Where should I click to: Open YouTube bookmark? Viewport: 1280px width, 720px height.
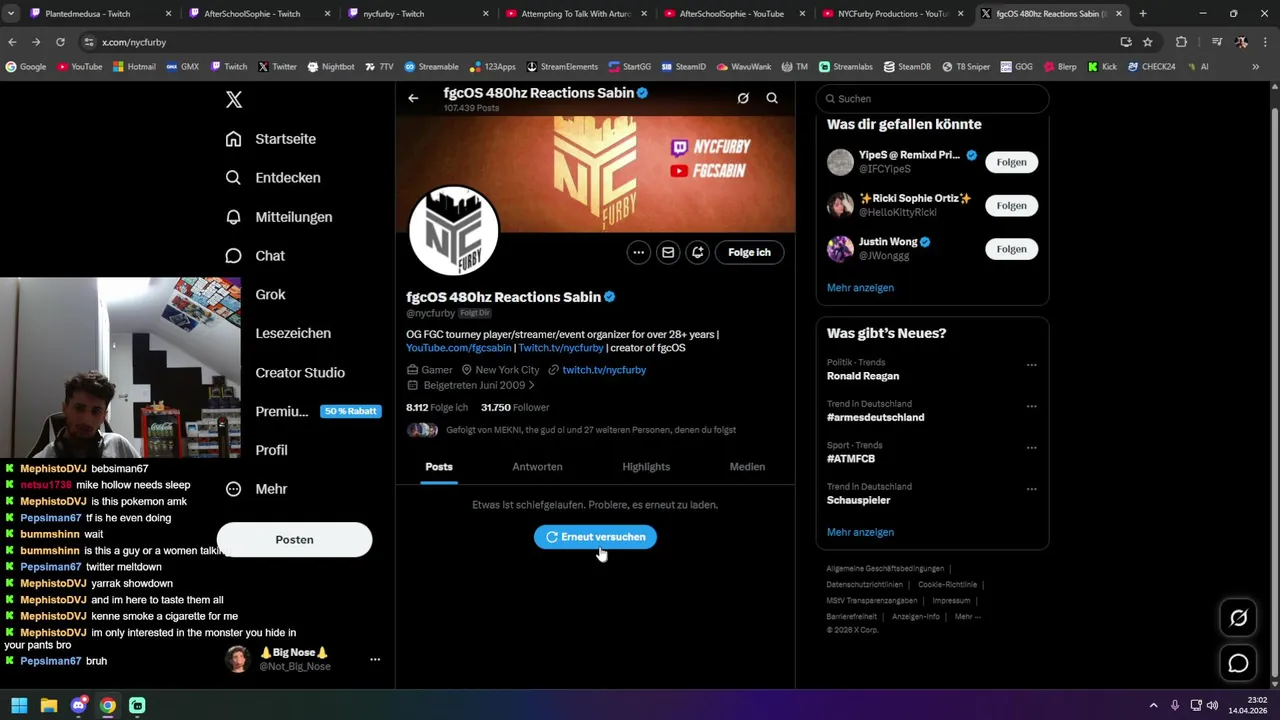[80, 67]
